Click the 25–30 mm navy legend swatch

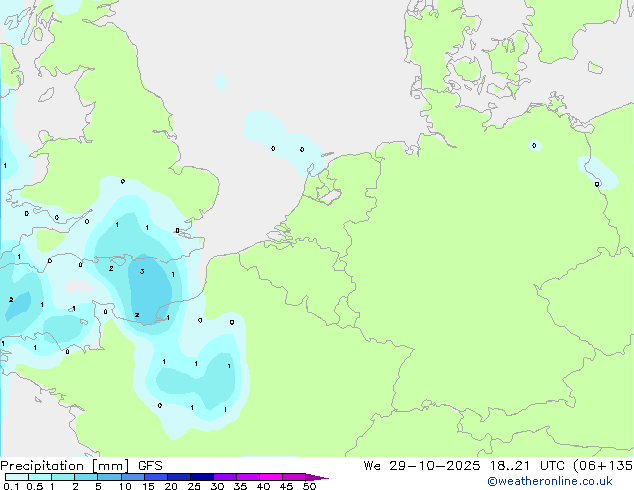point(201,477)
